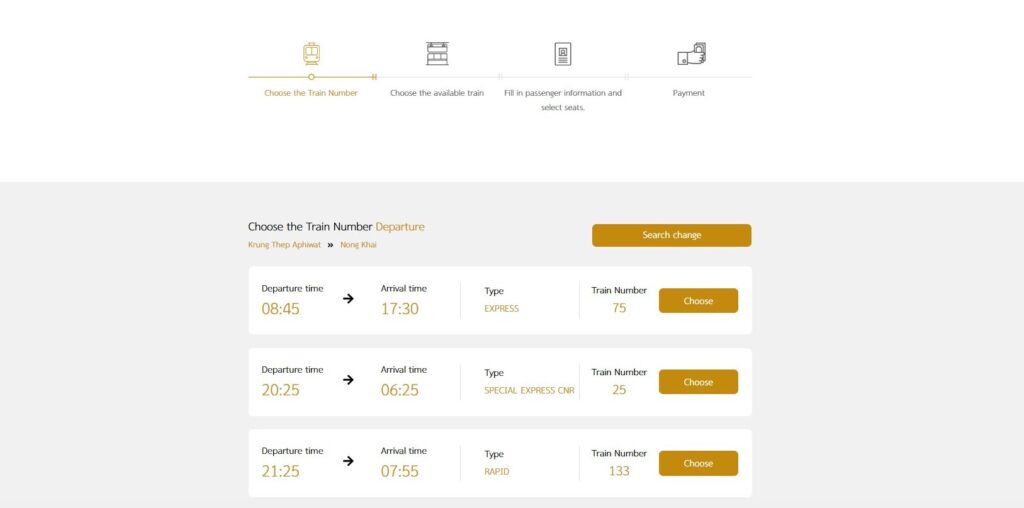Choose Special Express CNR train 25
1024x508 pixels.
pos(698,382)
